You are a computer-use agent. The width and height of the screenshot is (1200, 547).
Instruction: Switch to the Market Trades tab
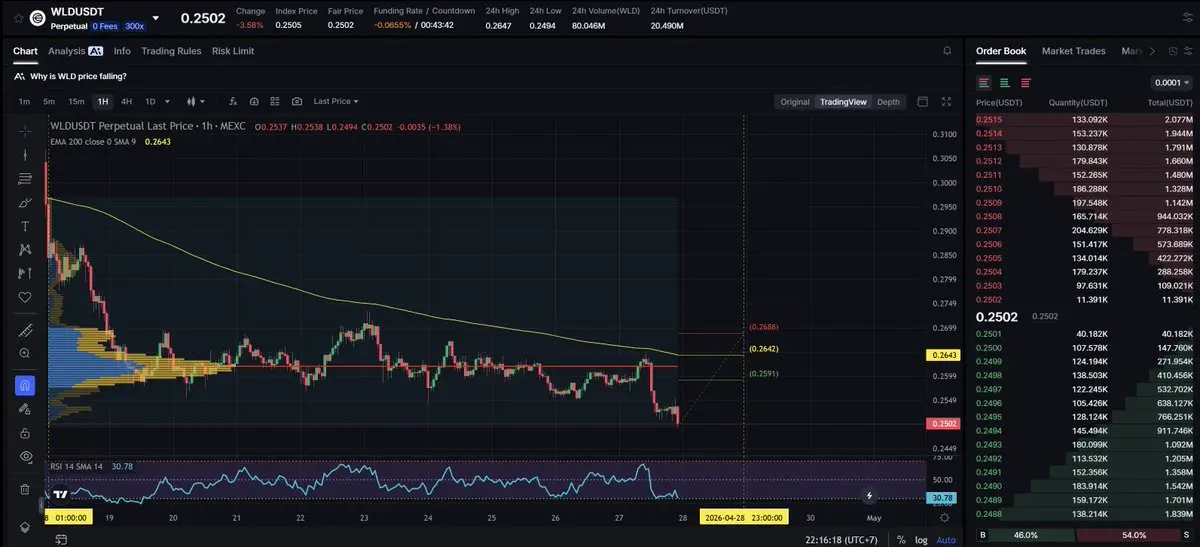(x=1073, y=50)
